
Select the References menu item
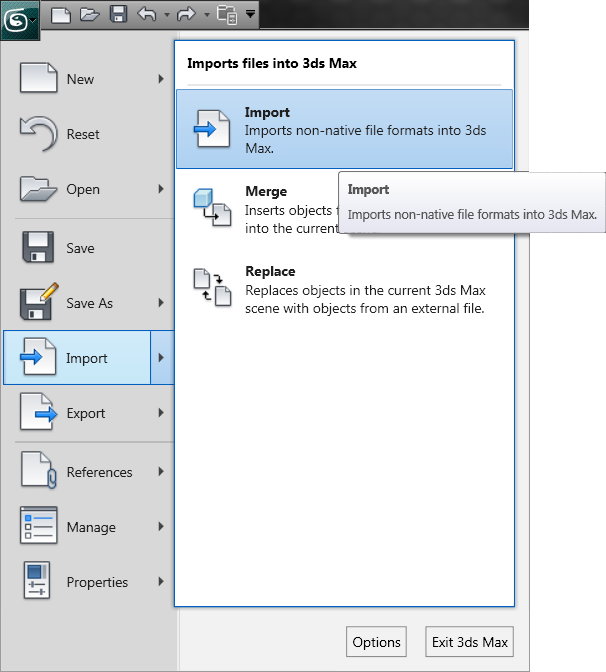(x=89, y=472)
